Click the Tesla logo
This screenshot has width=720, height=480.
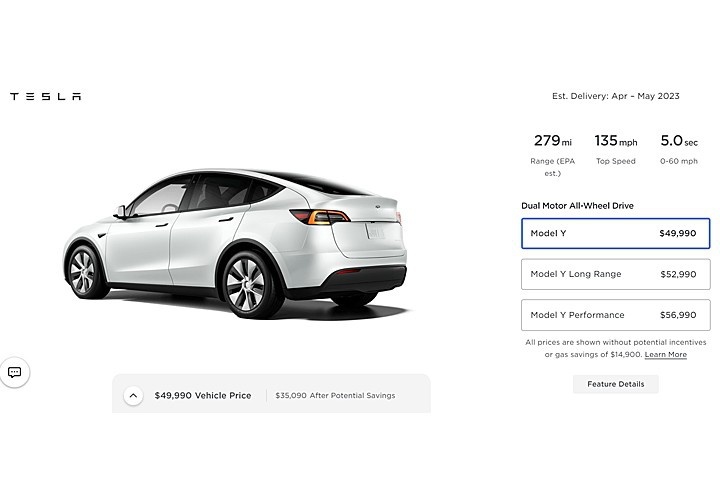45,96
